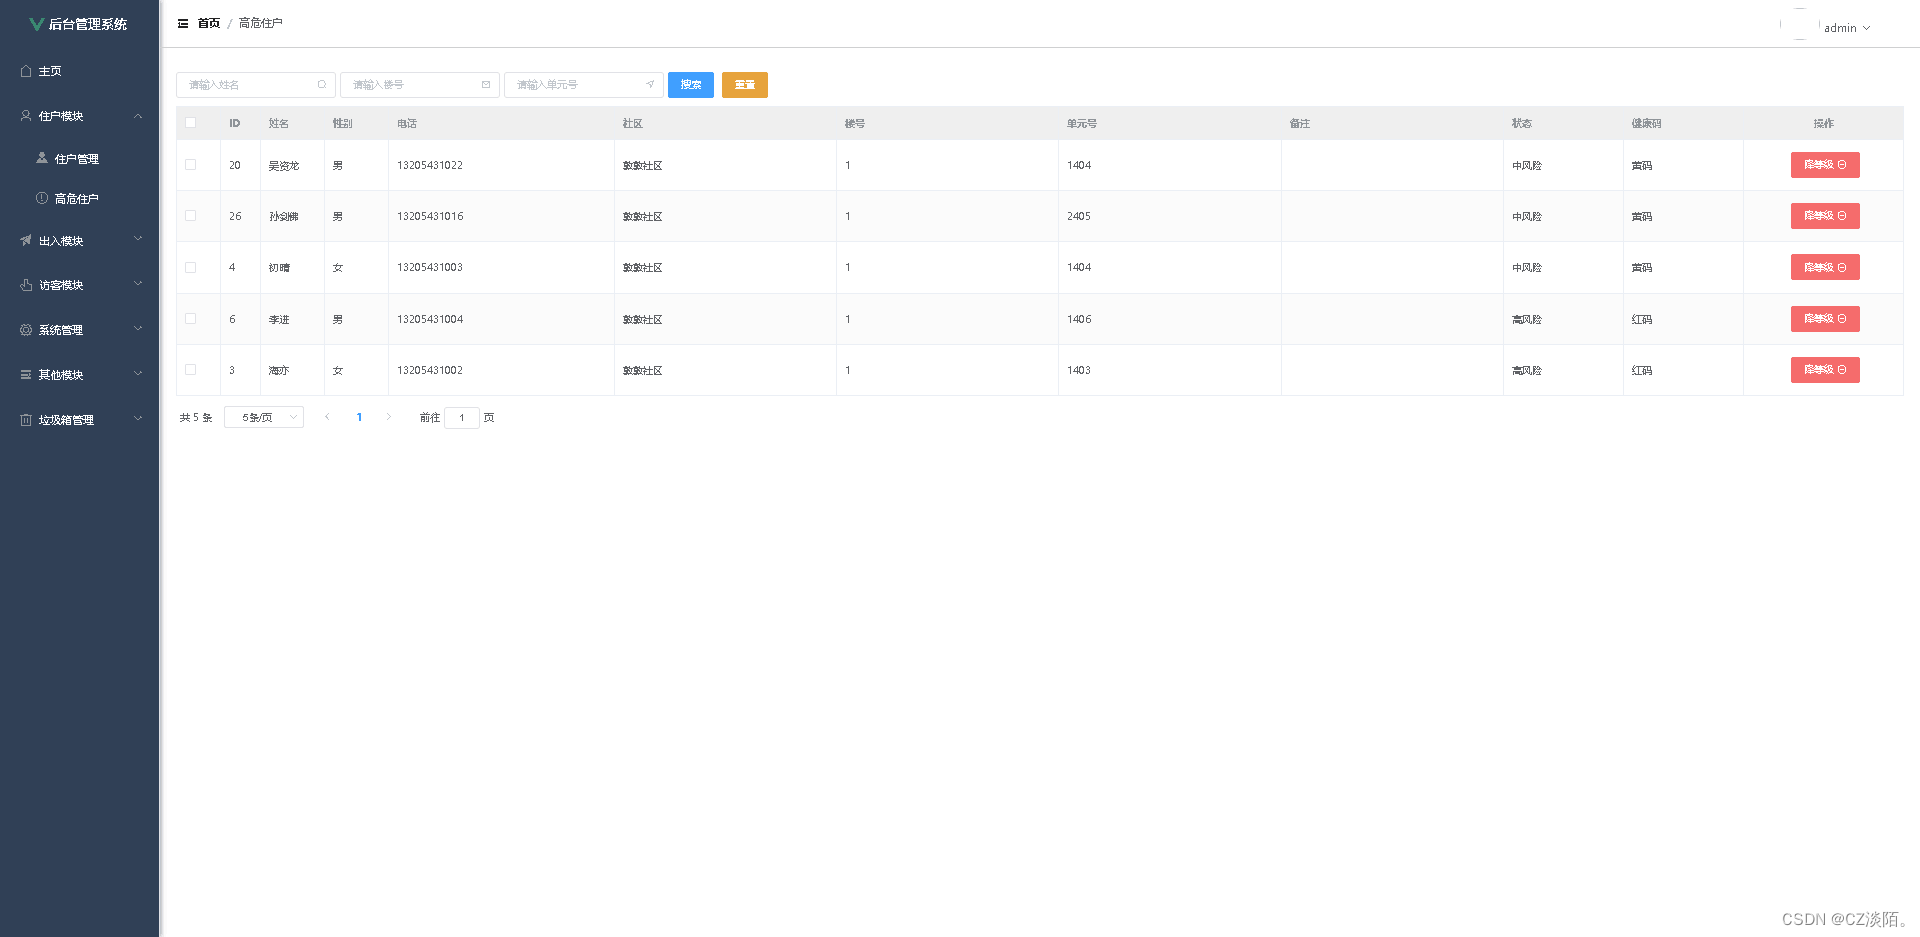This screenshot has height=937, width=1920.
Task: Check the row checkbox for ID 26
Action: coord(190,216)
